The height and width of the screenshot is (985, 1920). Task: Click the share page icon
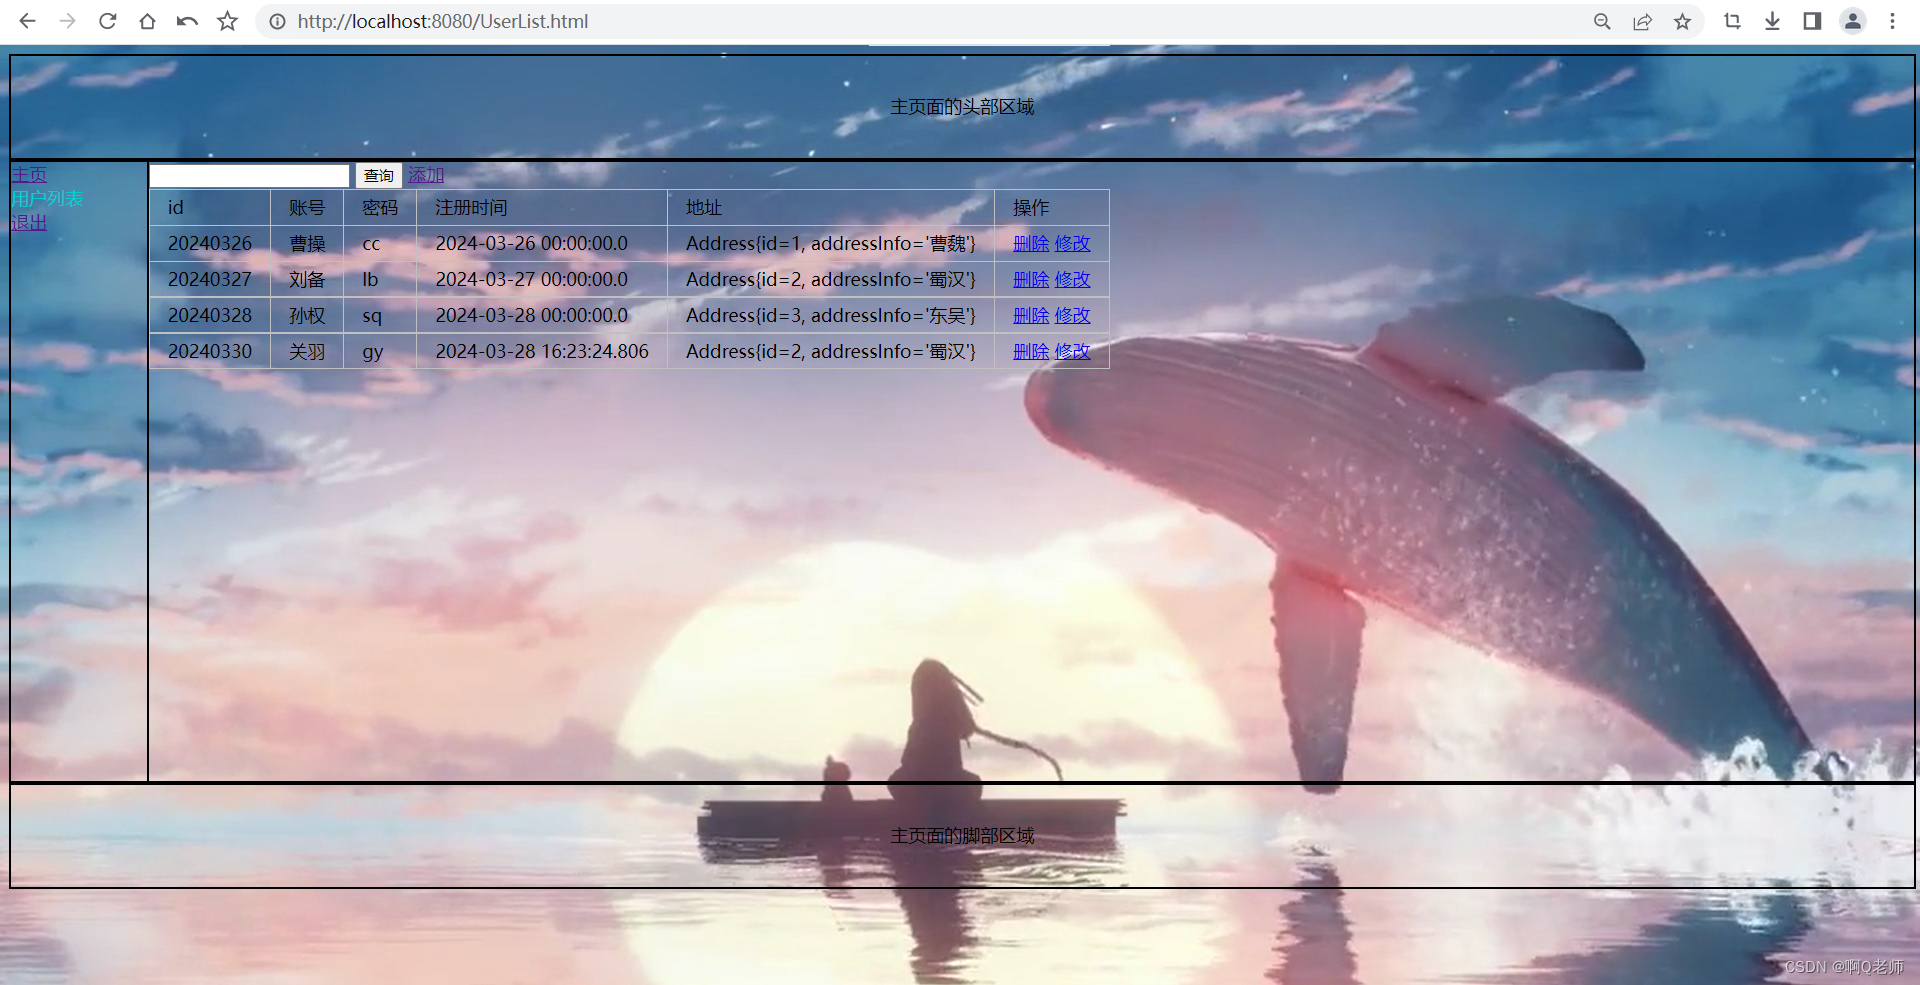1642,21
